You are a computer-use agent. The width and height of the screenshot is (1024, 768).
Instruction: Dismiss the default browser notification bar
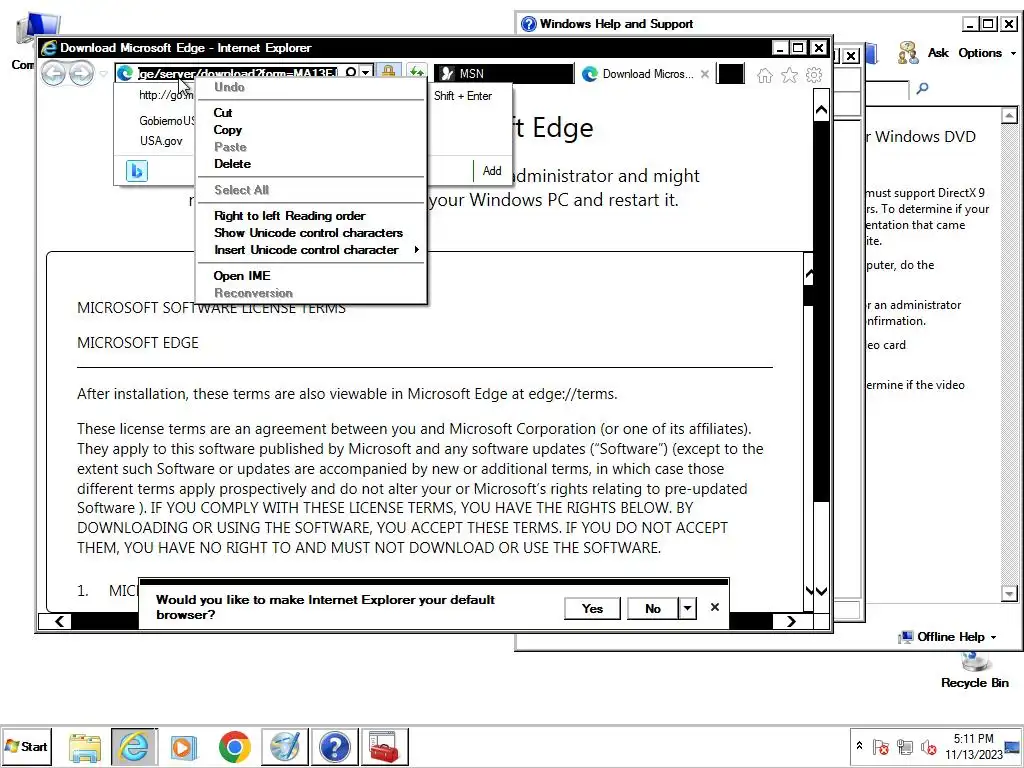[715, 607]
